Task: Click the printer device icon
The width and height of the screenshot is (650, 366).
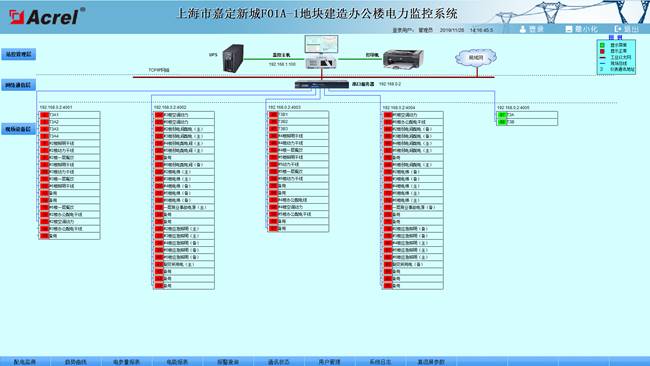Action: pyautogui.click(x=403, y=58)
